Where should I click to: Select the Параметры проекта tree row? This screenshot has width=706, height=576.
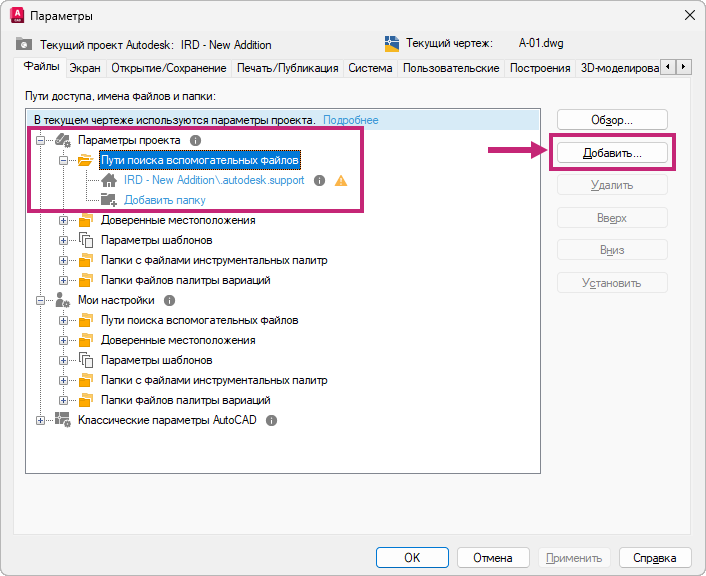click(129, 141)
